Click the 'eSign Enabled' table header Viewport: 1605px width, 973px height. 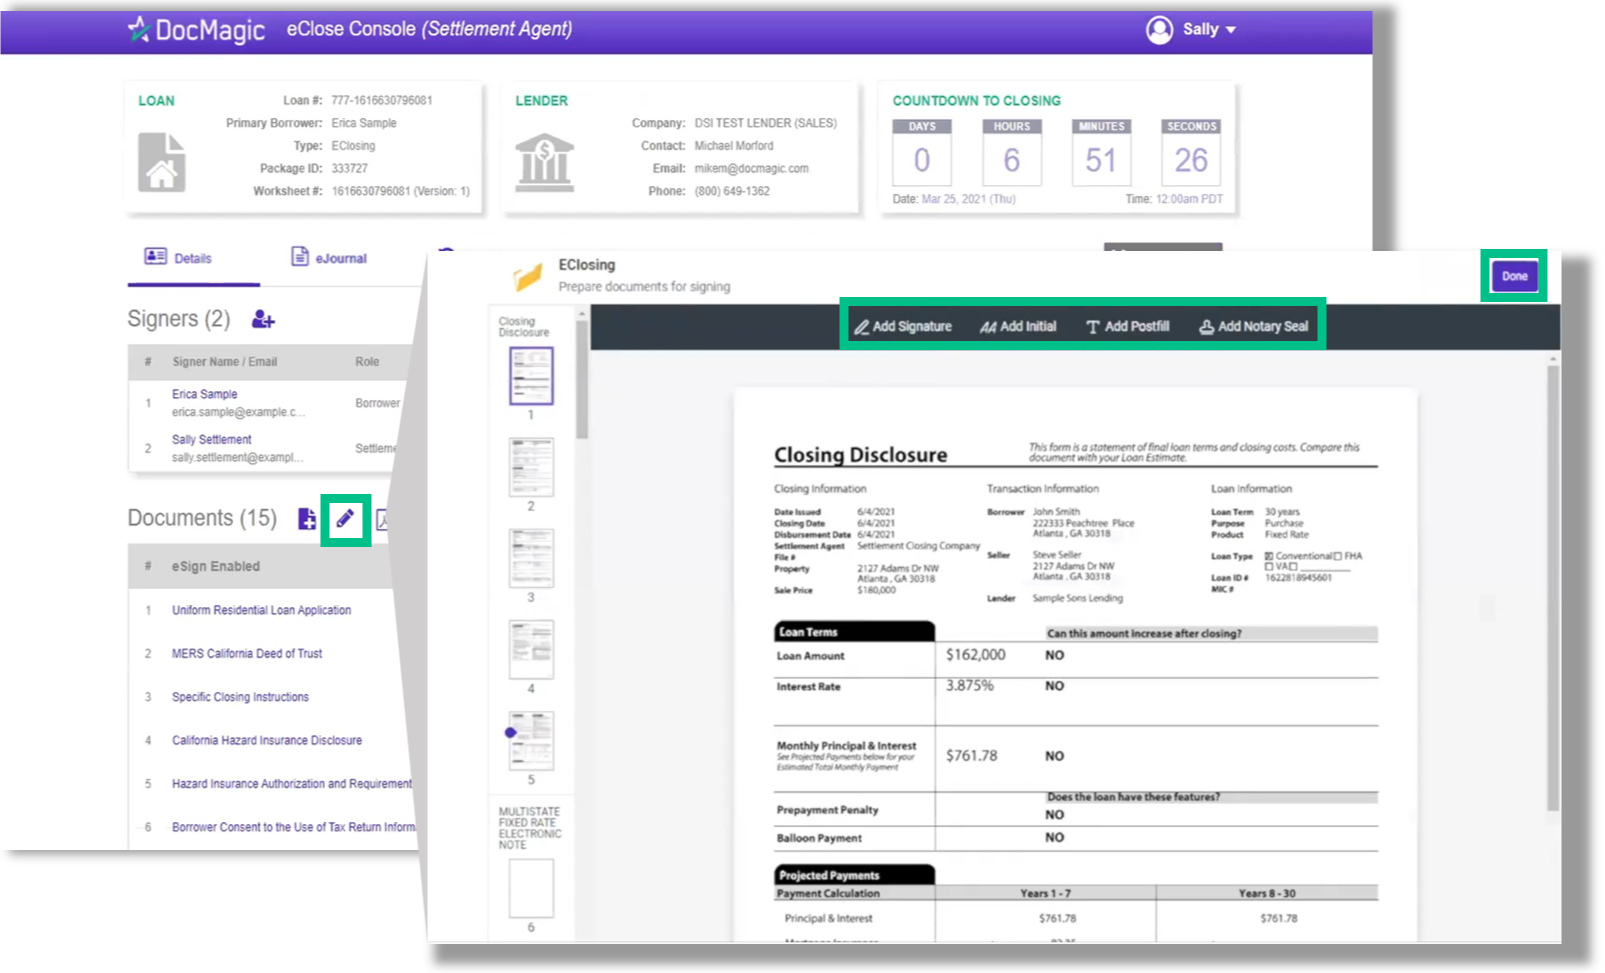click(x=215, y=566)
